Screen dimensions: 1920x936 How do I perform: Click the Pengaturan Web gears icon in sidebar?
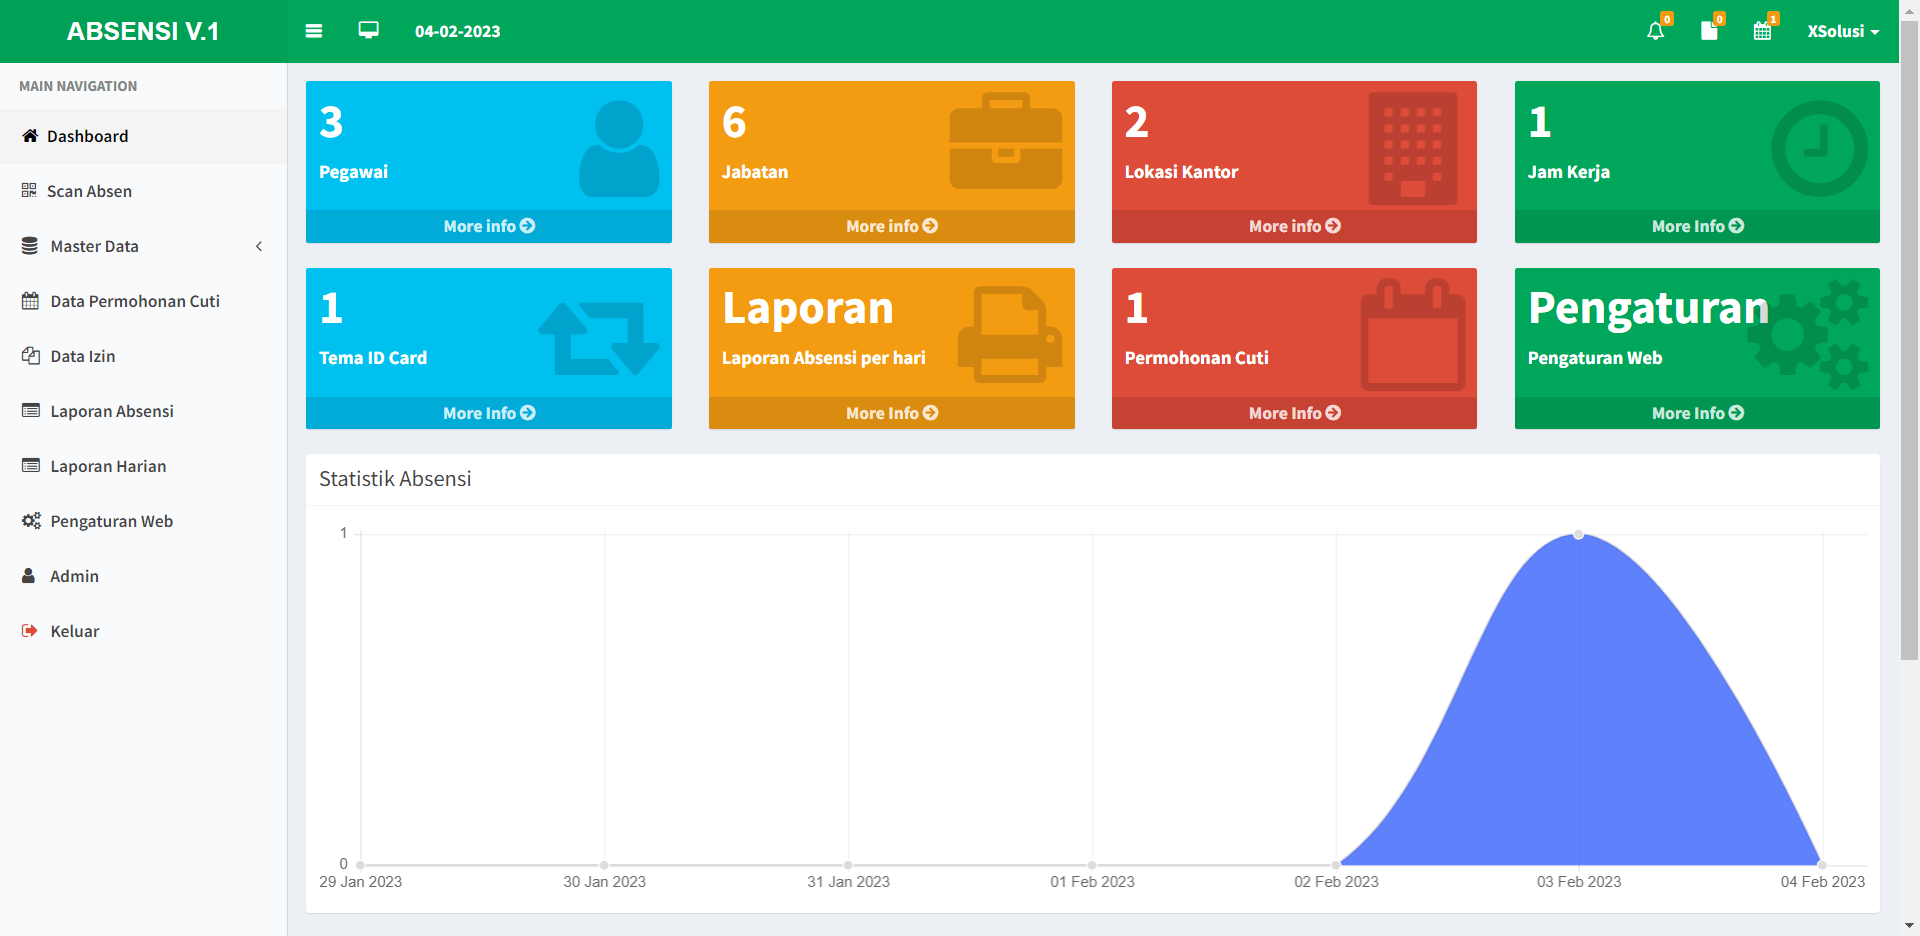click(31, 521)
